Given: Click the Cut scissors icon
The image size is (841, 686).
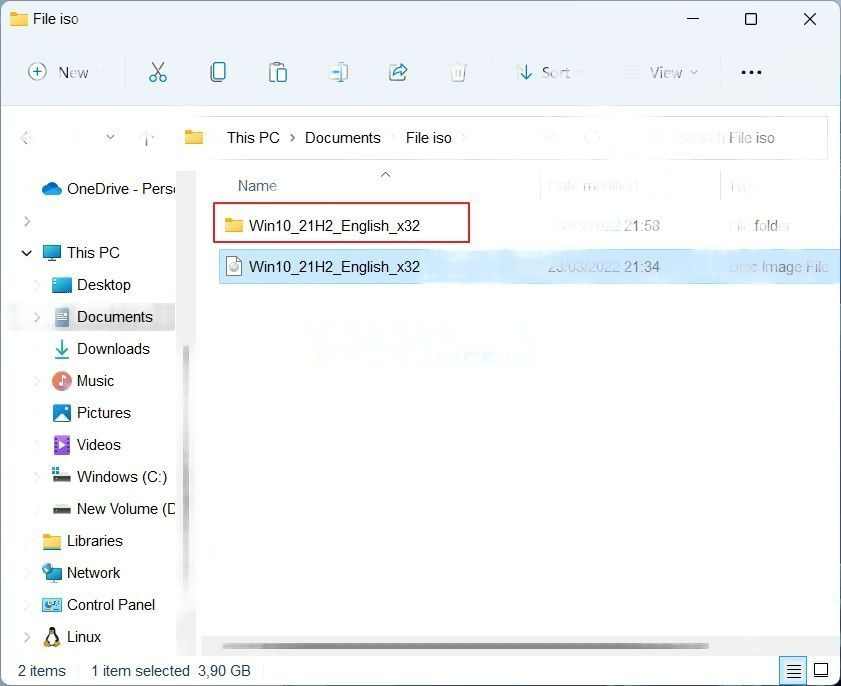Looking at the screenshot, I should click(x=158, y=72).
